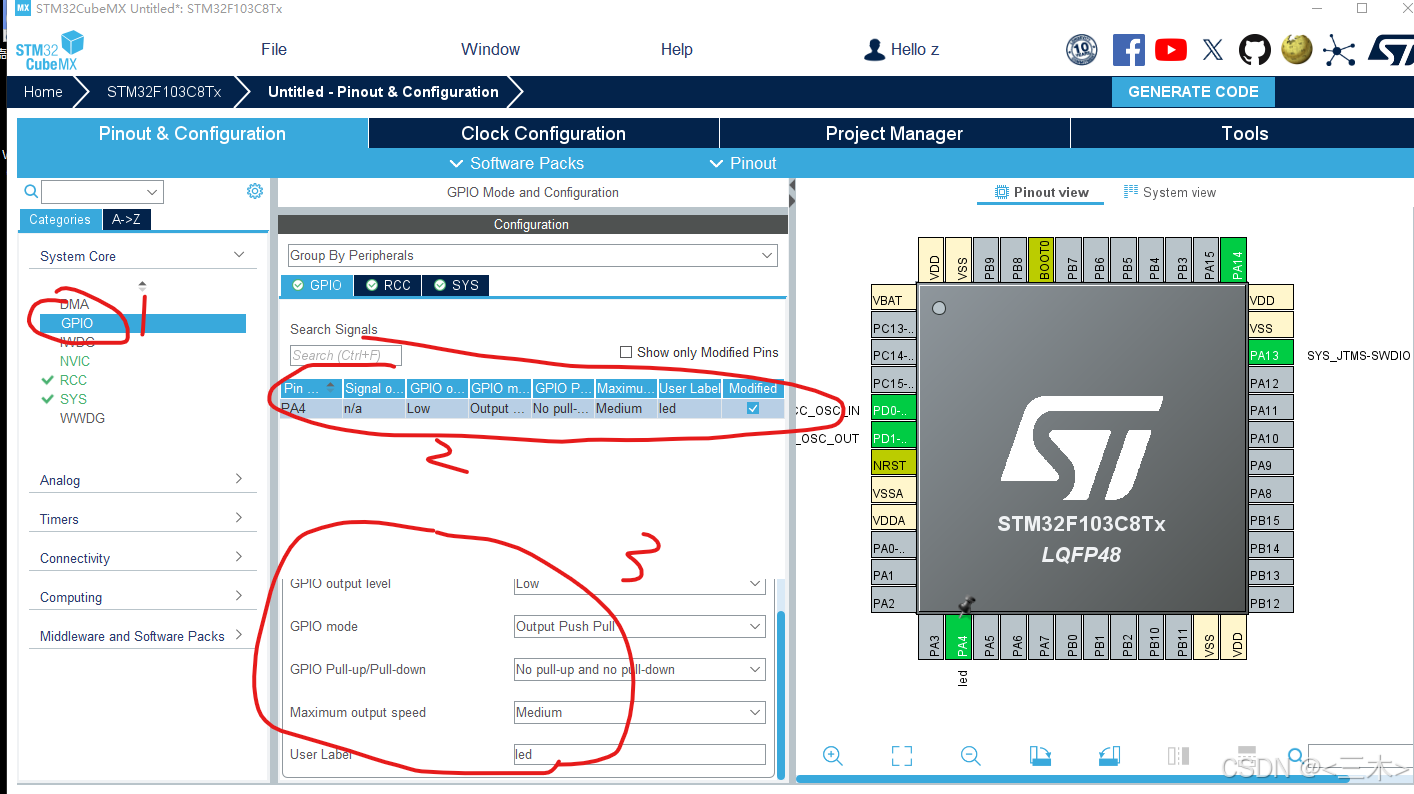Open the Group By Peripherals dropdown
Viewport: 1414px width, 794px height.
(532, 256)
